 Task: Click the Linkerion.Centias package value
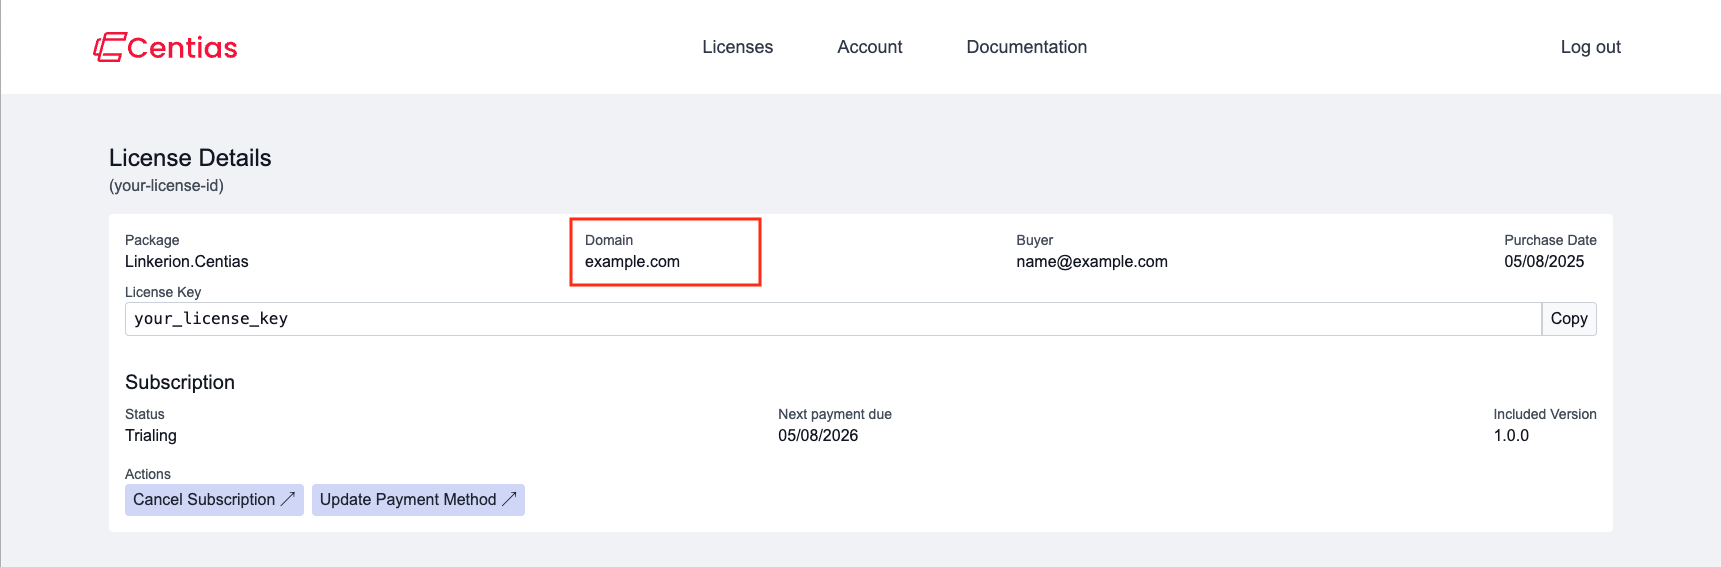click(x=187, y=262)
